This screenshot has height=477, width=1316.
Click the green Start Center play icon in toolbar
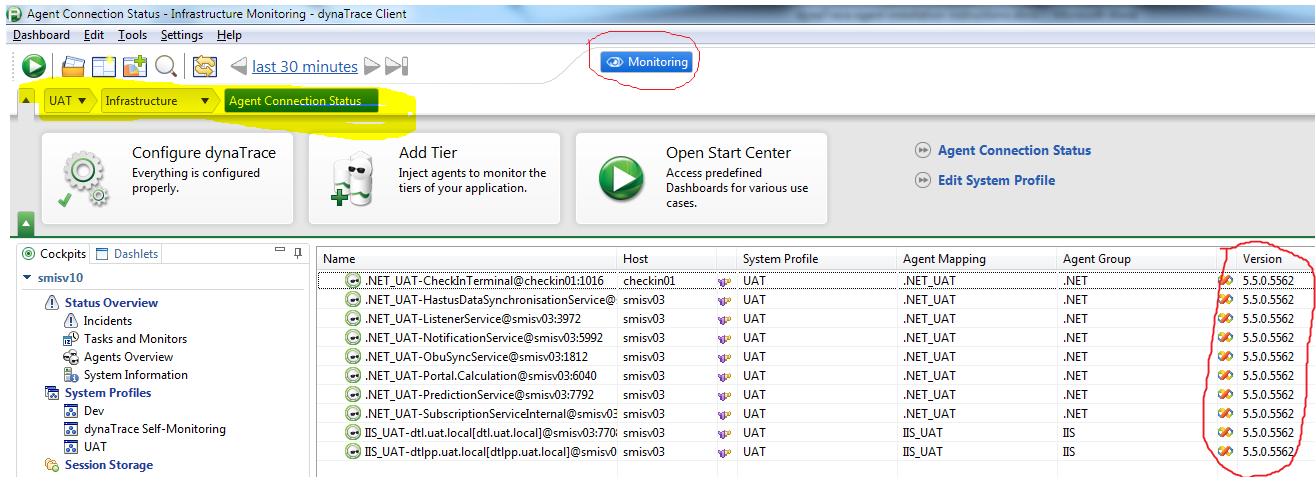tap(34, 67)
